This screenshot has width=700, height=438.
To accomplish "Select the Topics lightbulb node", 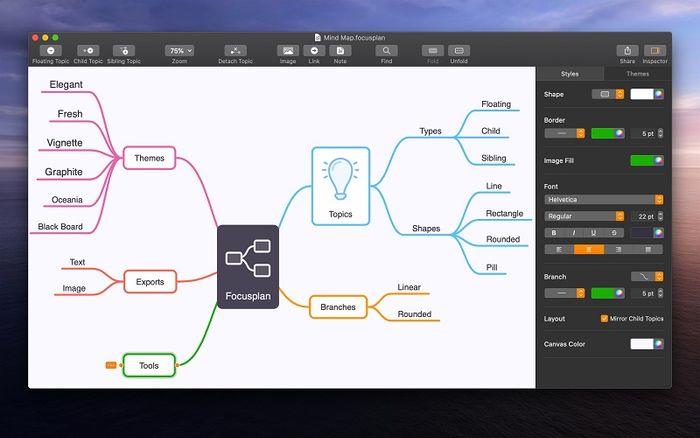I will click(341, 186).
